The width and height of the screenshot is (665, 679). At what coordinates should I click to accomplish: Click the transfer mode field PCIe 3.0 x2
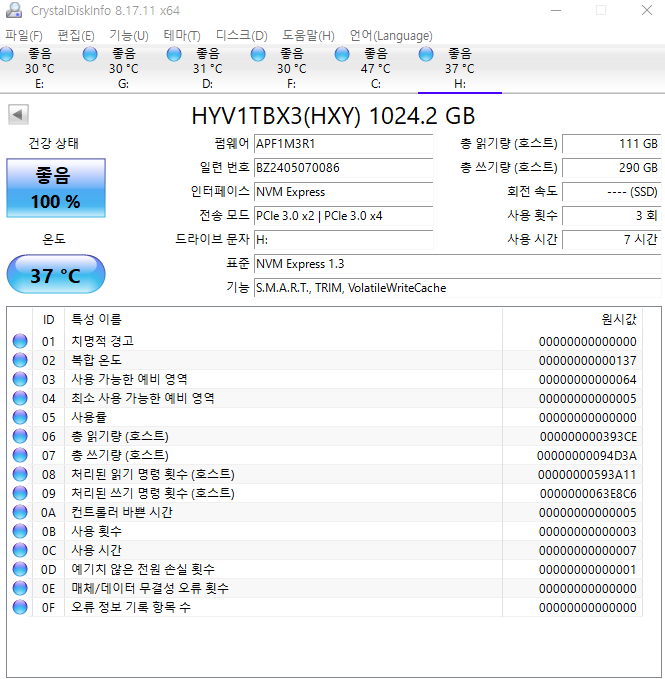[343, 216]
